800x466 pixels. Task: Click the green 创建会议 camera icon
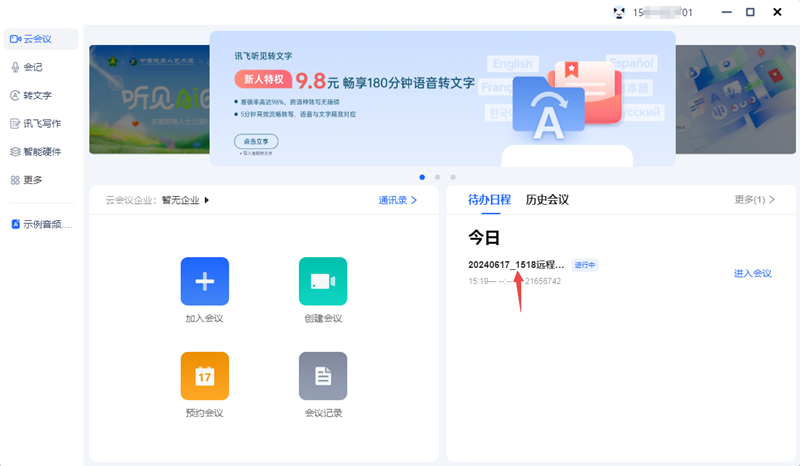[323, 281]
